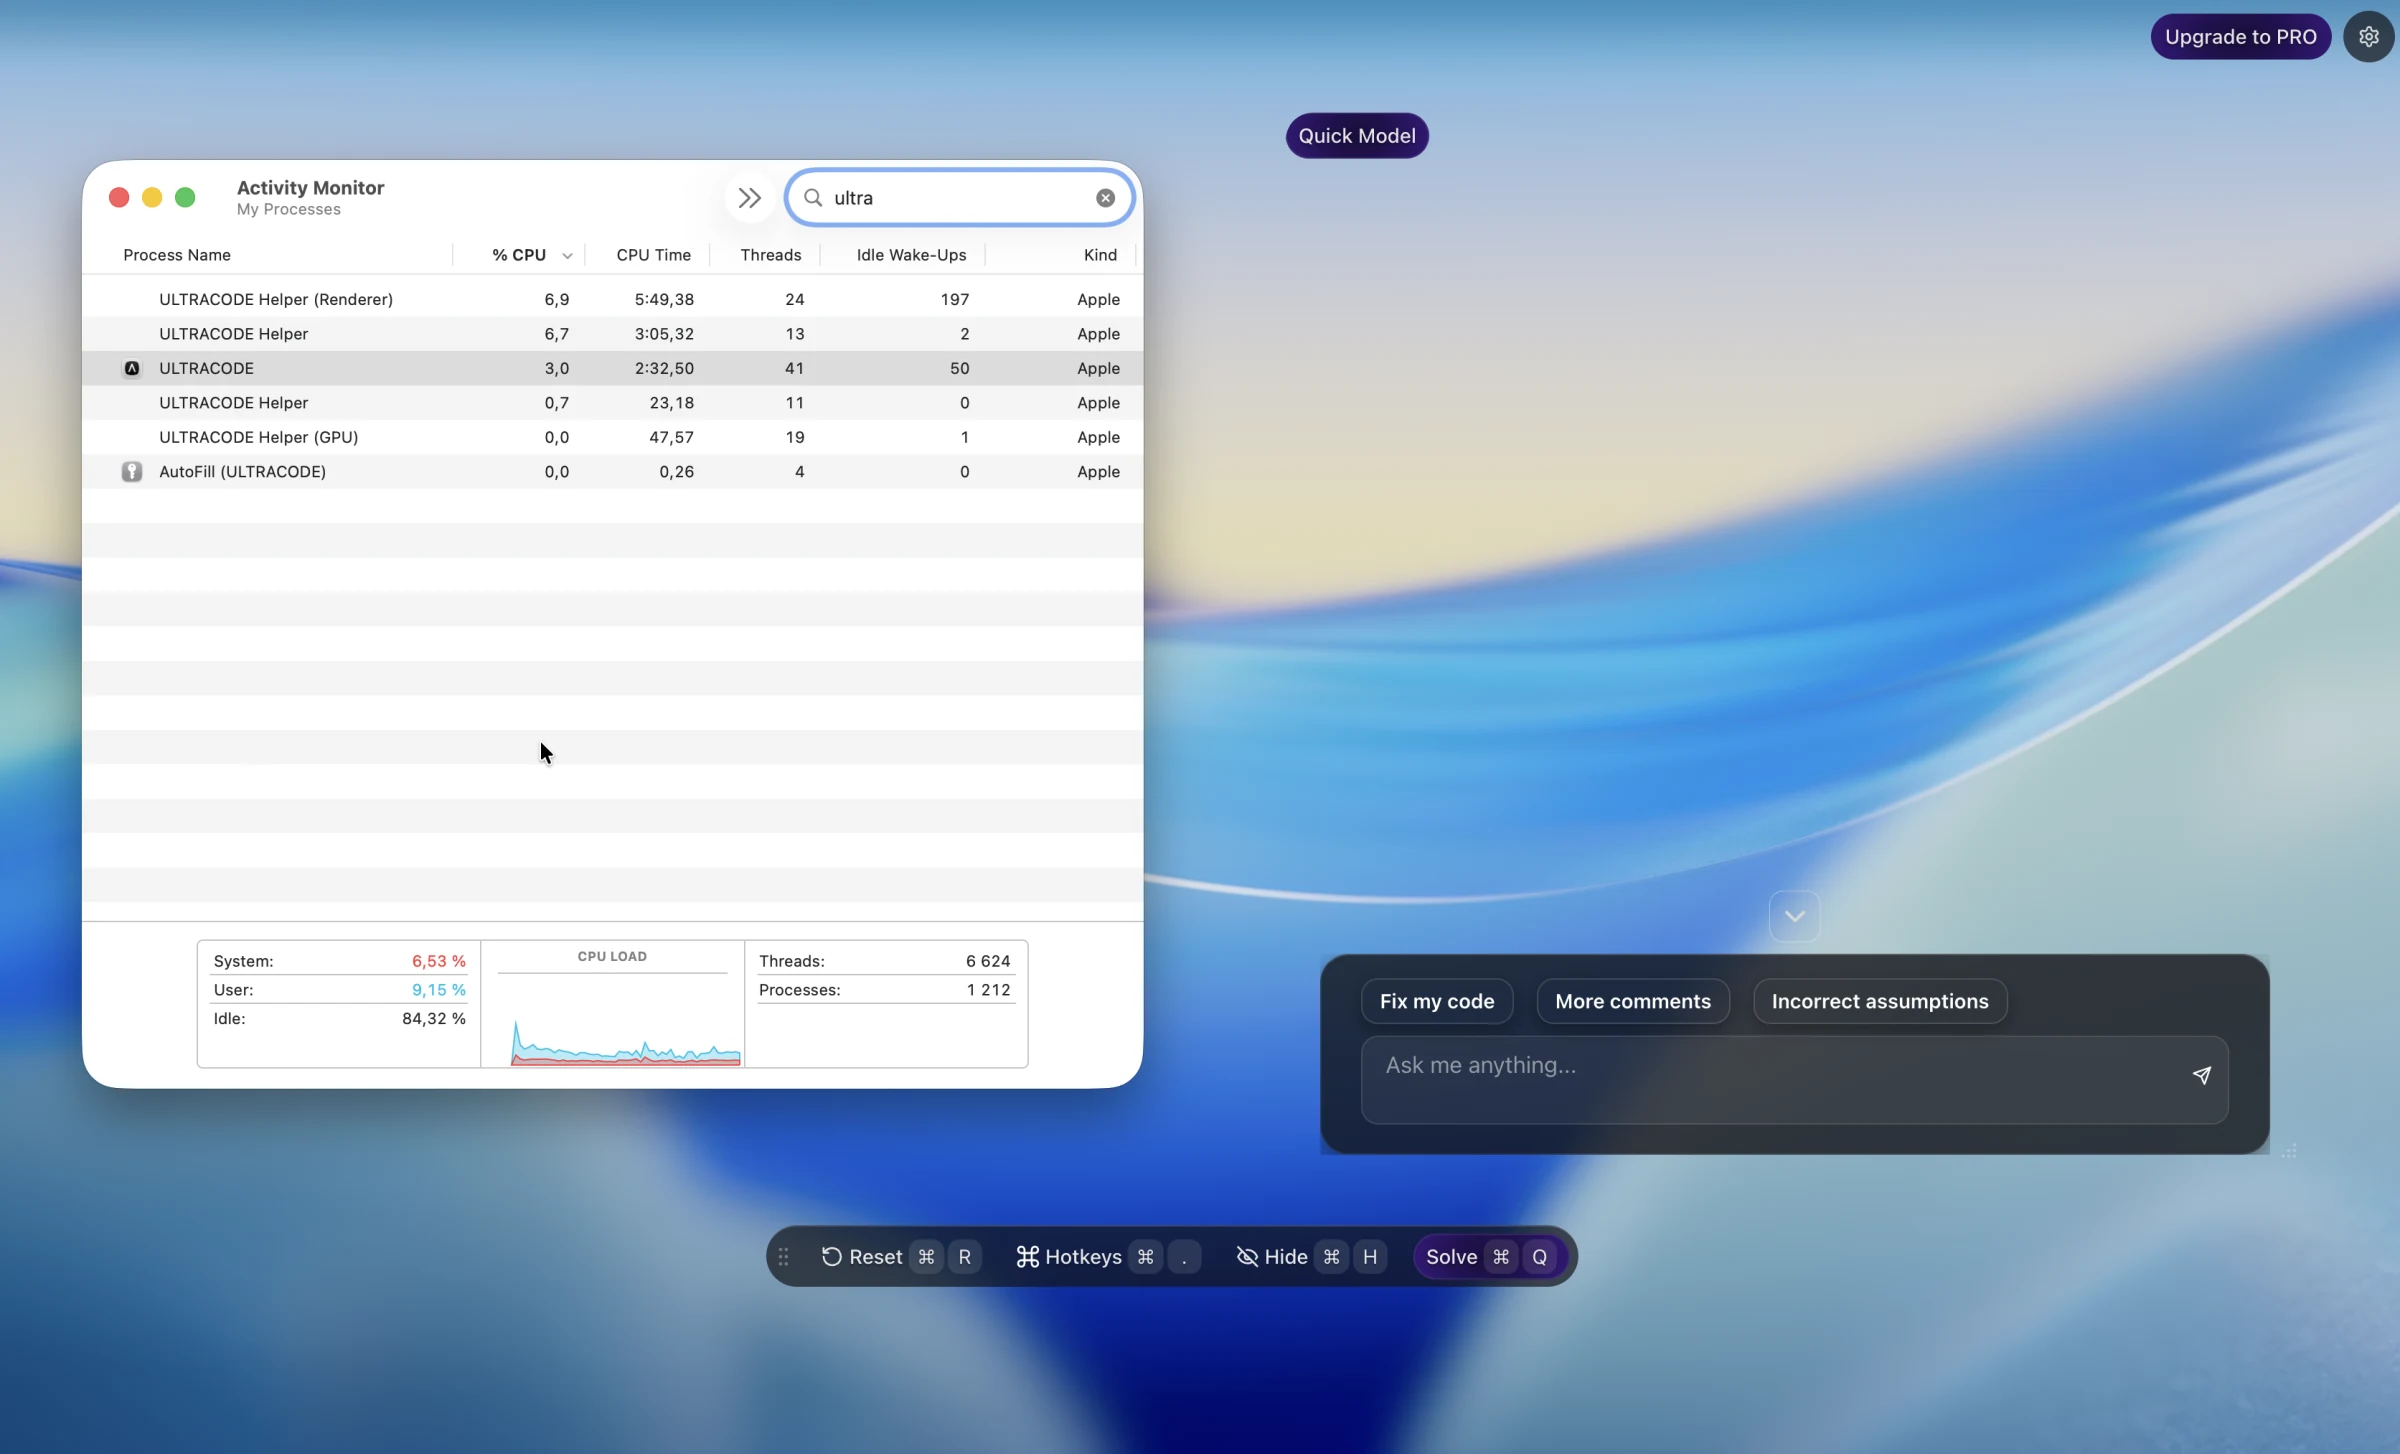Click the Upgrade to PRO button
The image size is (2400, 1454).
(x=2240, y=37)
